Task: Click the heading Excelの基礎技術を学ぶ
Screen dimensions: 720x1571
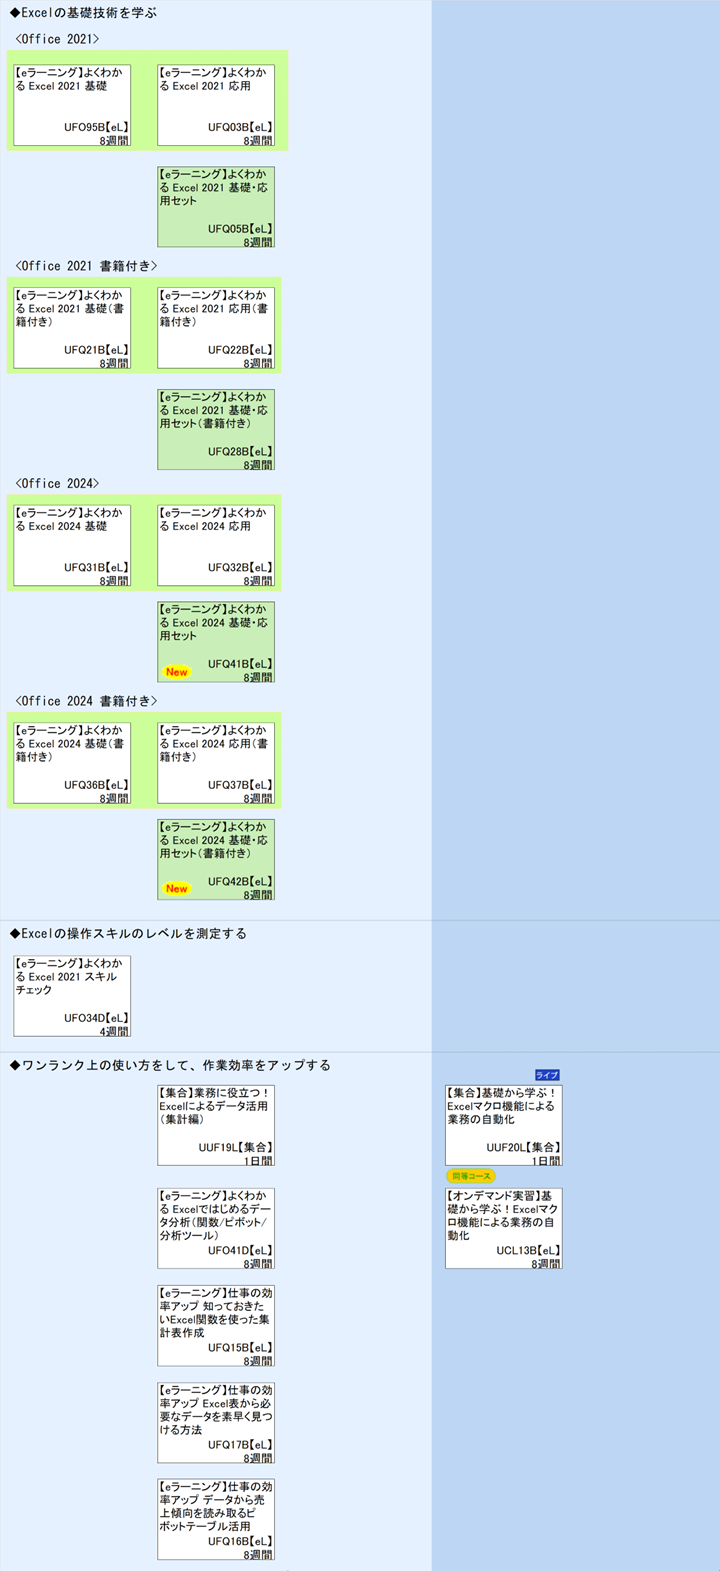Action: [x=83, y=13]
